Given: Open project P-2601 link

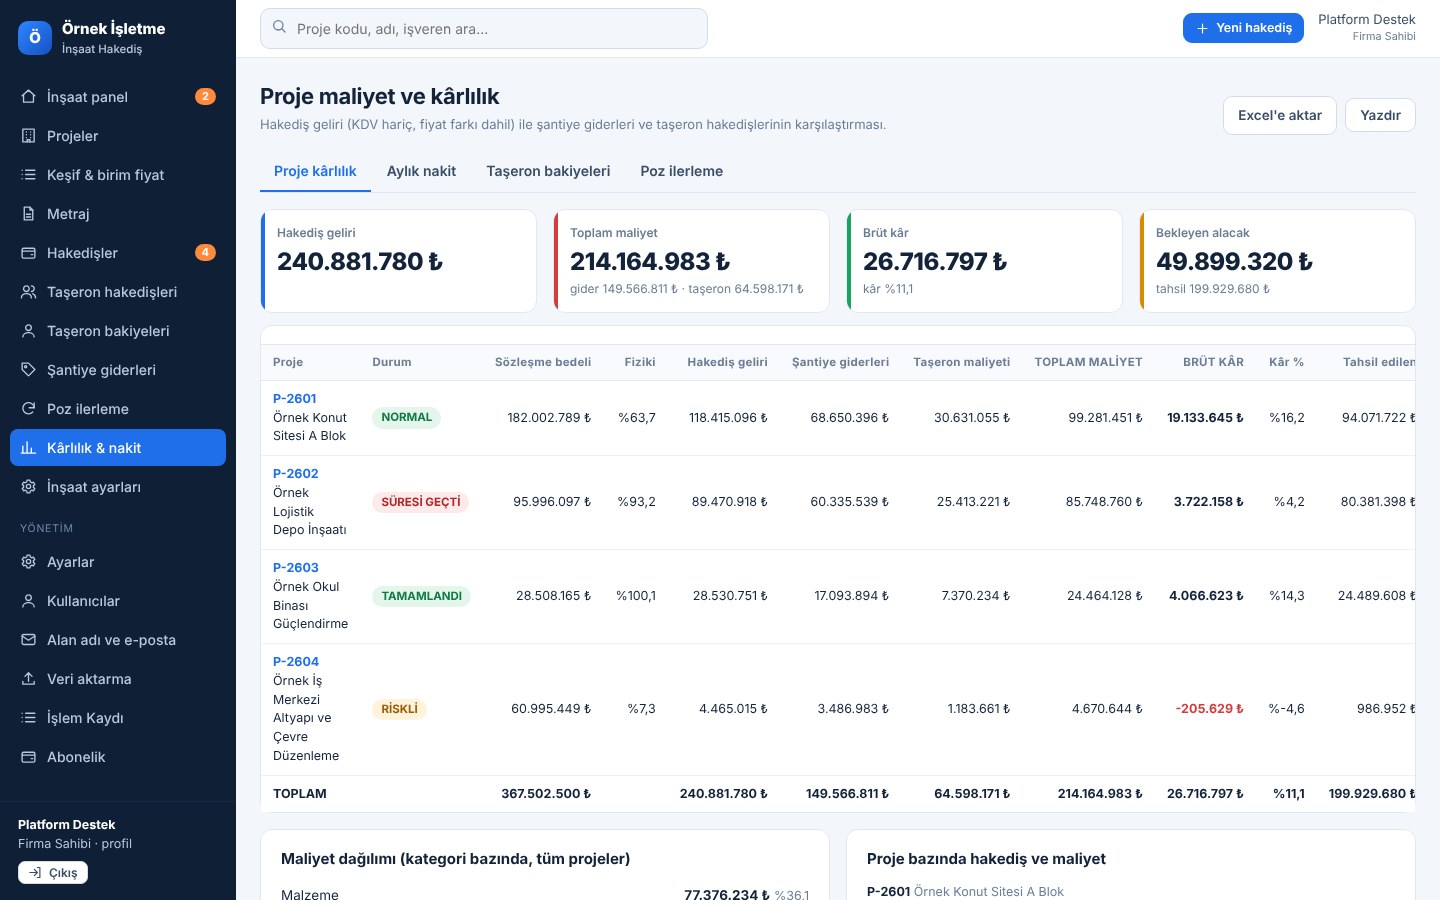Looking at the screenshot, I should click(x=294, y=398).
